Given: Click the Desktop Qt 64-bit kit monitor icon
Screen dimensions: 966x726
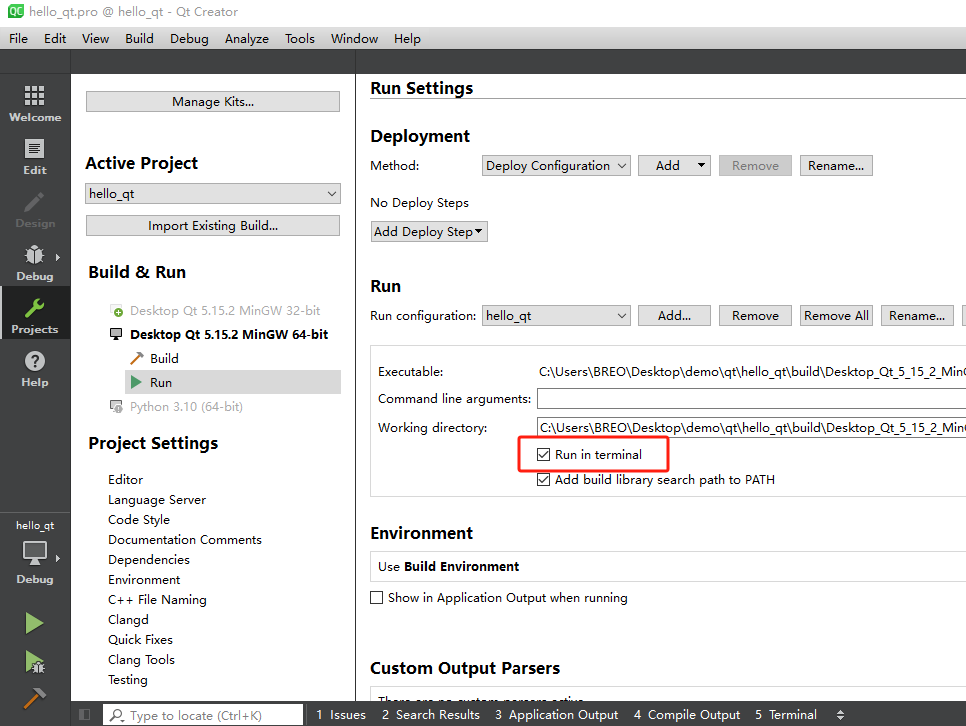Looking at the screenshot, I should pyautogui.click(x=116, y=334).
